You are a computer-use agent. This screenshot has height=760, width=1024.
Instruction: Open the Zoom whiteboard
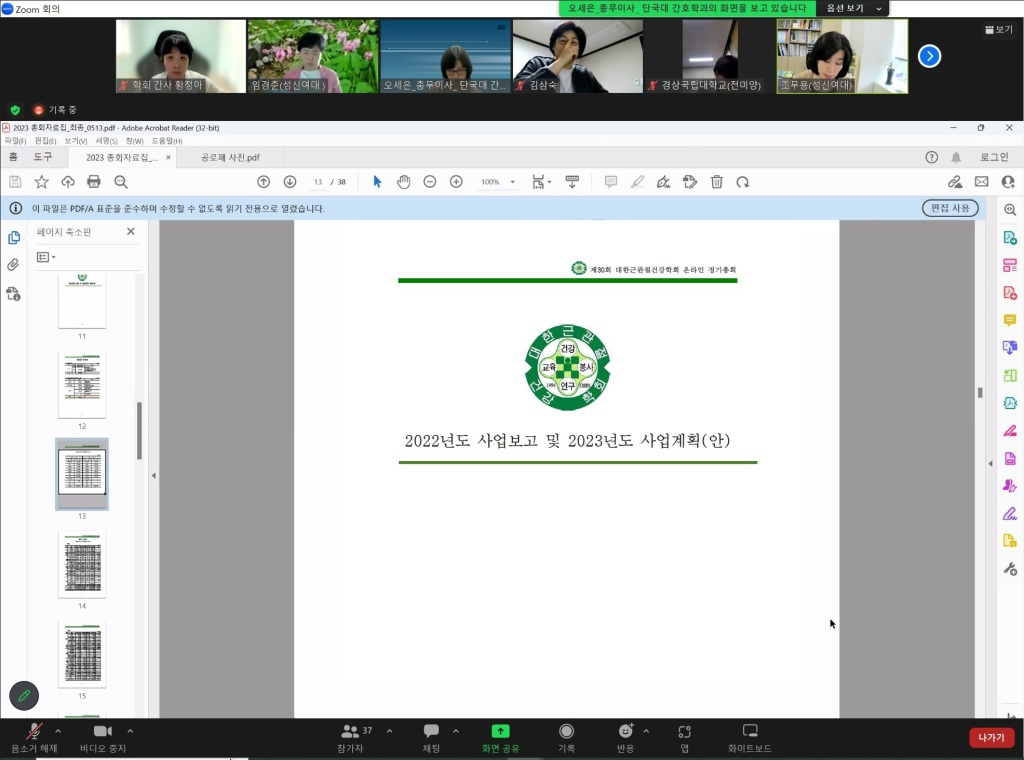click(750, 738)
